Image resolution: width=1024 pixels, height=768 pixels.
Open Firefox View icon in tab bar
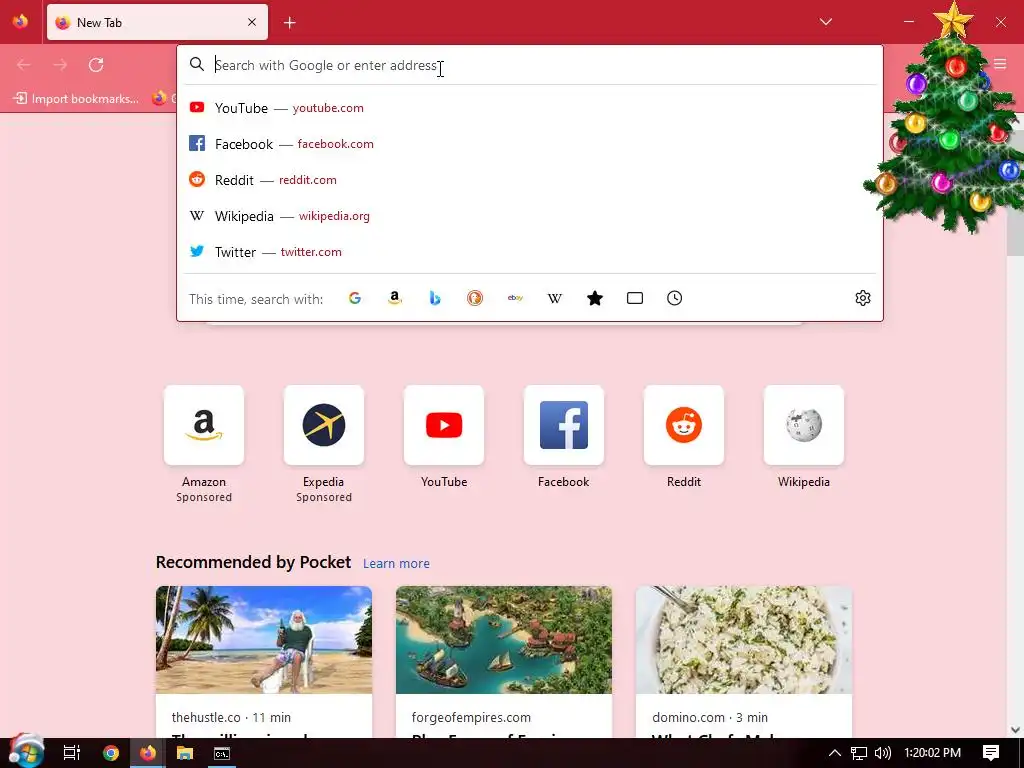[20, 22]
